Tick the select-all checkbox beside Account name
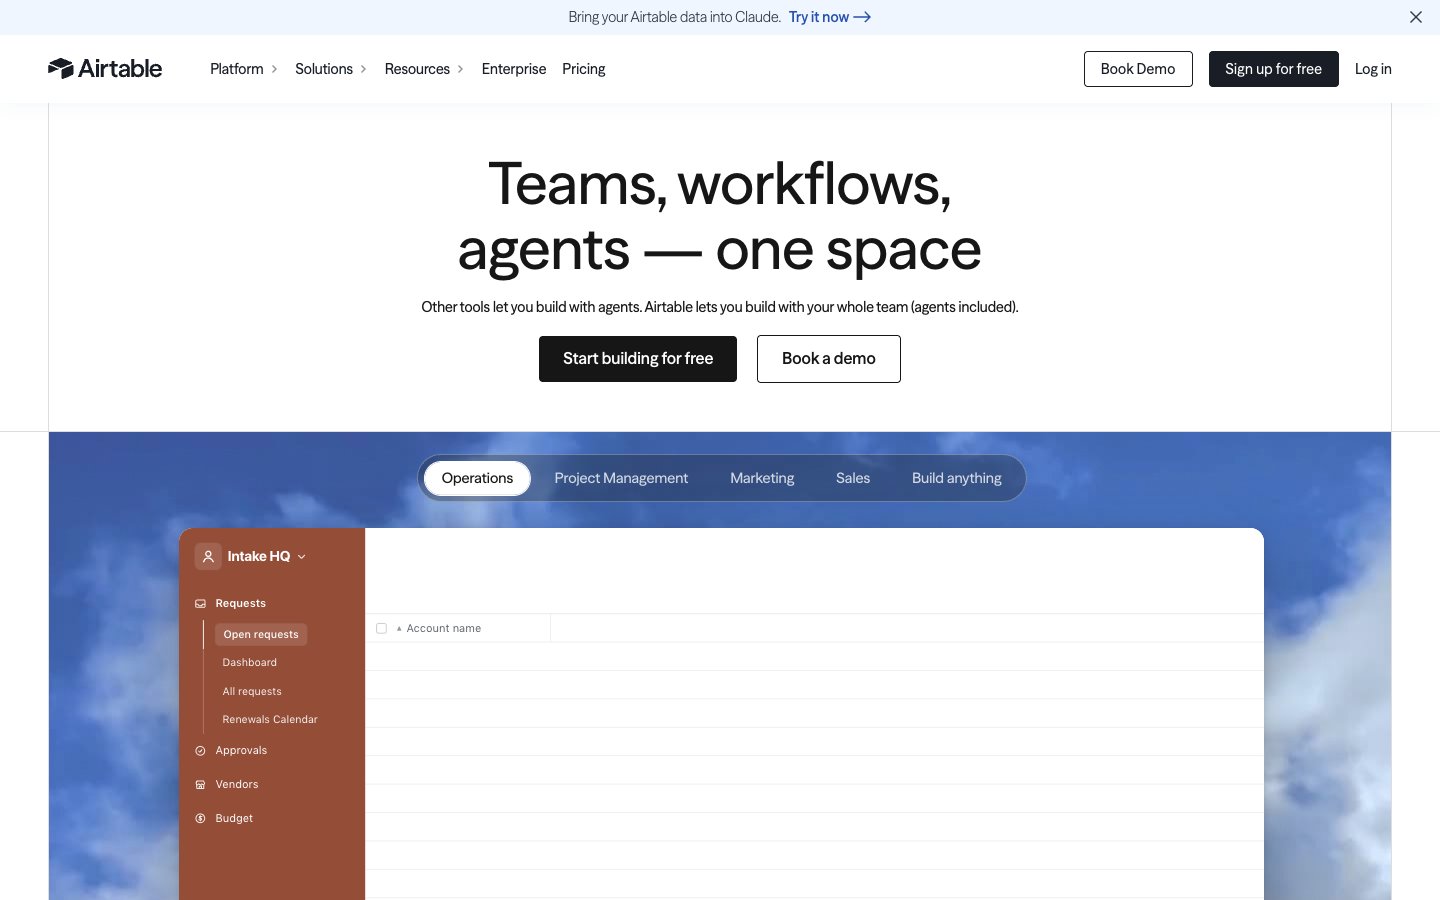 (x=381, y=628)
